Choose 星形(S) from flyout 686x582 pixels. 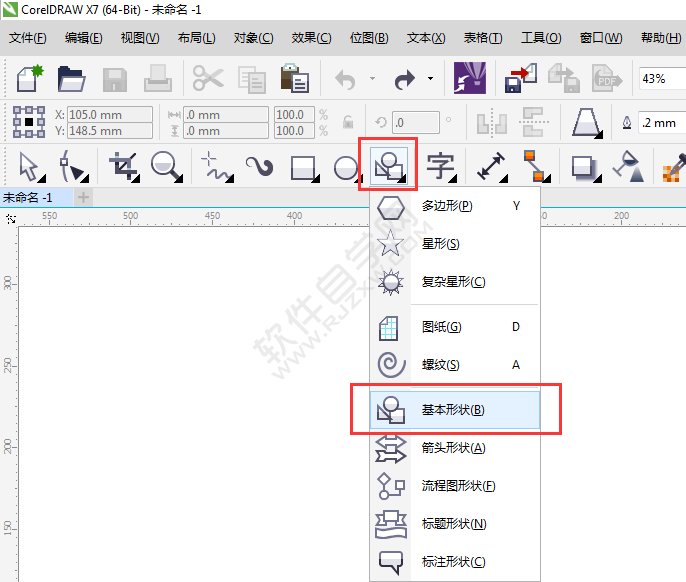[455, 244]
